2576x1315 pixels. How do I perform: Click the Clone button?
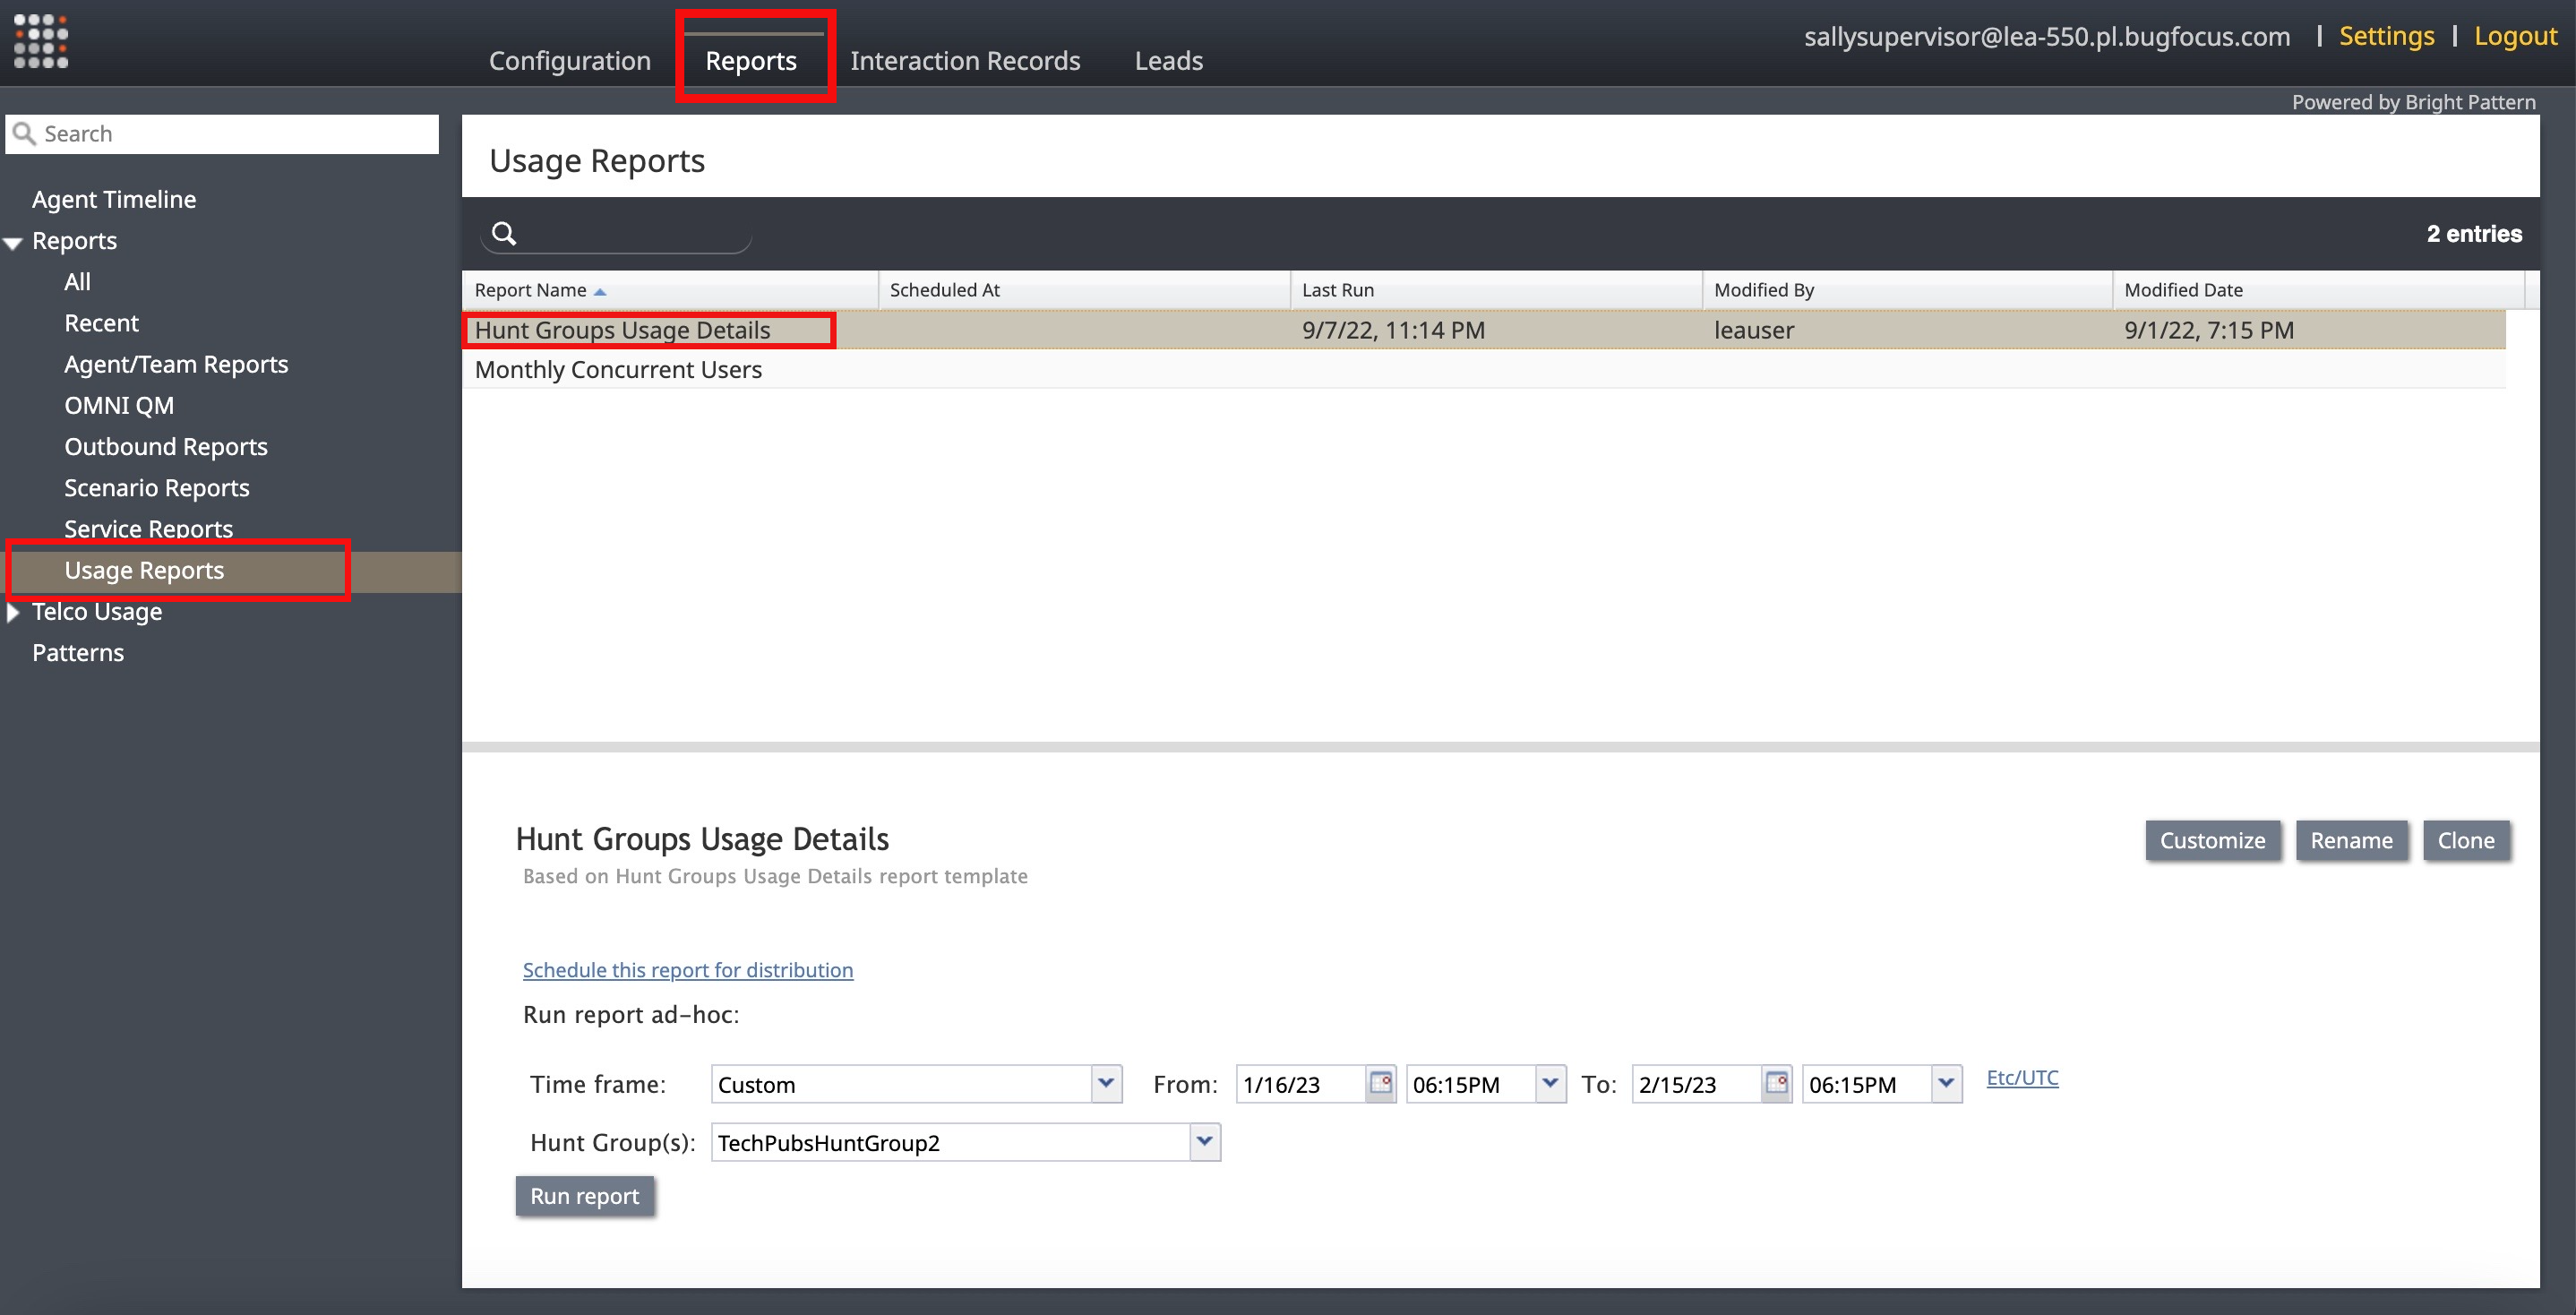tap(2466, 840)
